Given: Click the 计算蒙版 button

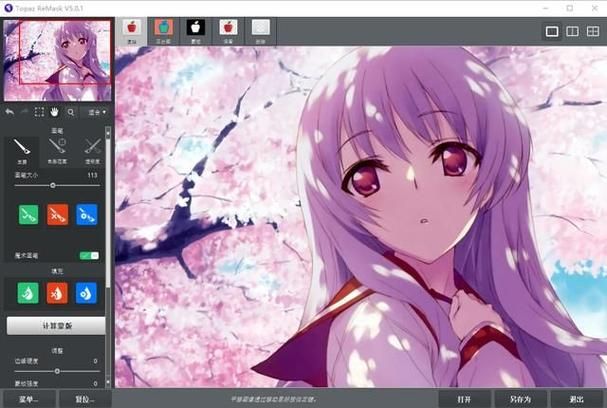Looking at the screenshot, I should (56, 326).
